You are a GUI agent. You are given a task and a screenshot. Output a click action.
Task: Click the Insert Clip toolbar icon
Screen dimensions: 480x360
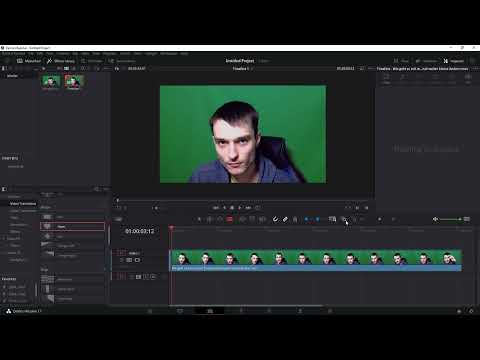(243, 219)
